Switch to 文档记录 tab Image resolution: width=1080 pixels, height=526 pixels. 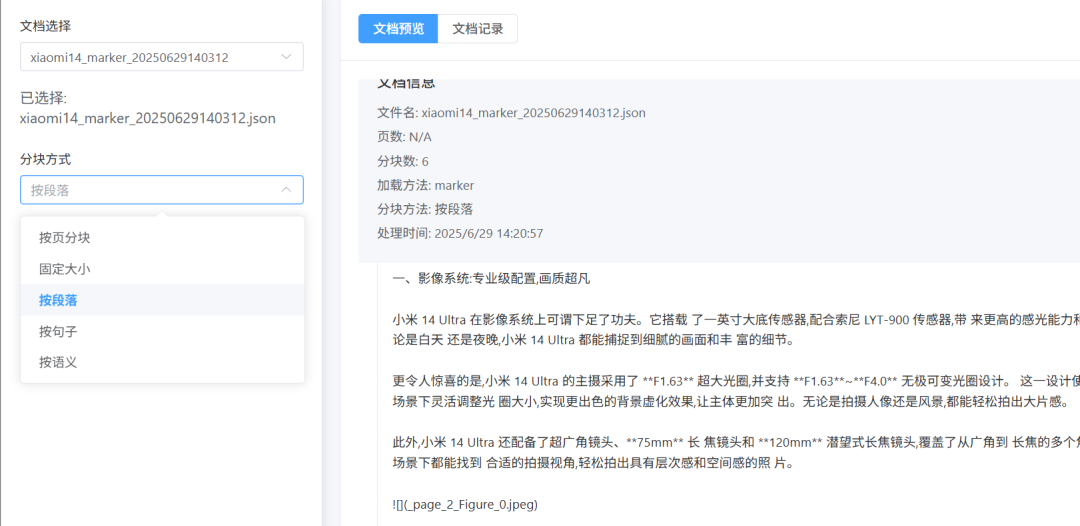(x=477, y=29)
